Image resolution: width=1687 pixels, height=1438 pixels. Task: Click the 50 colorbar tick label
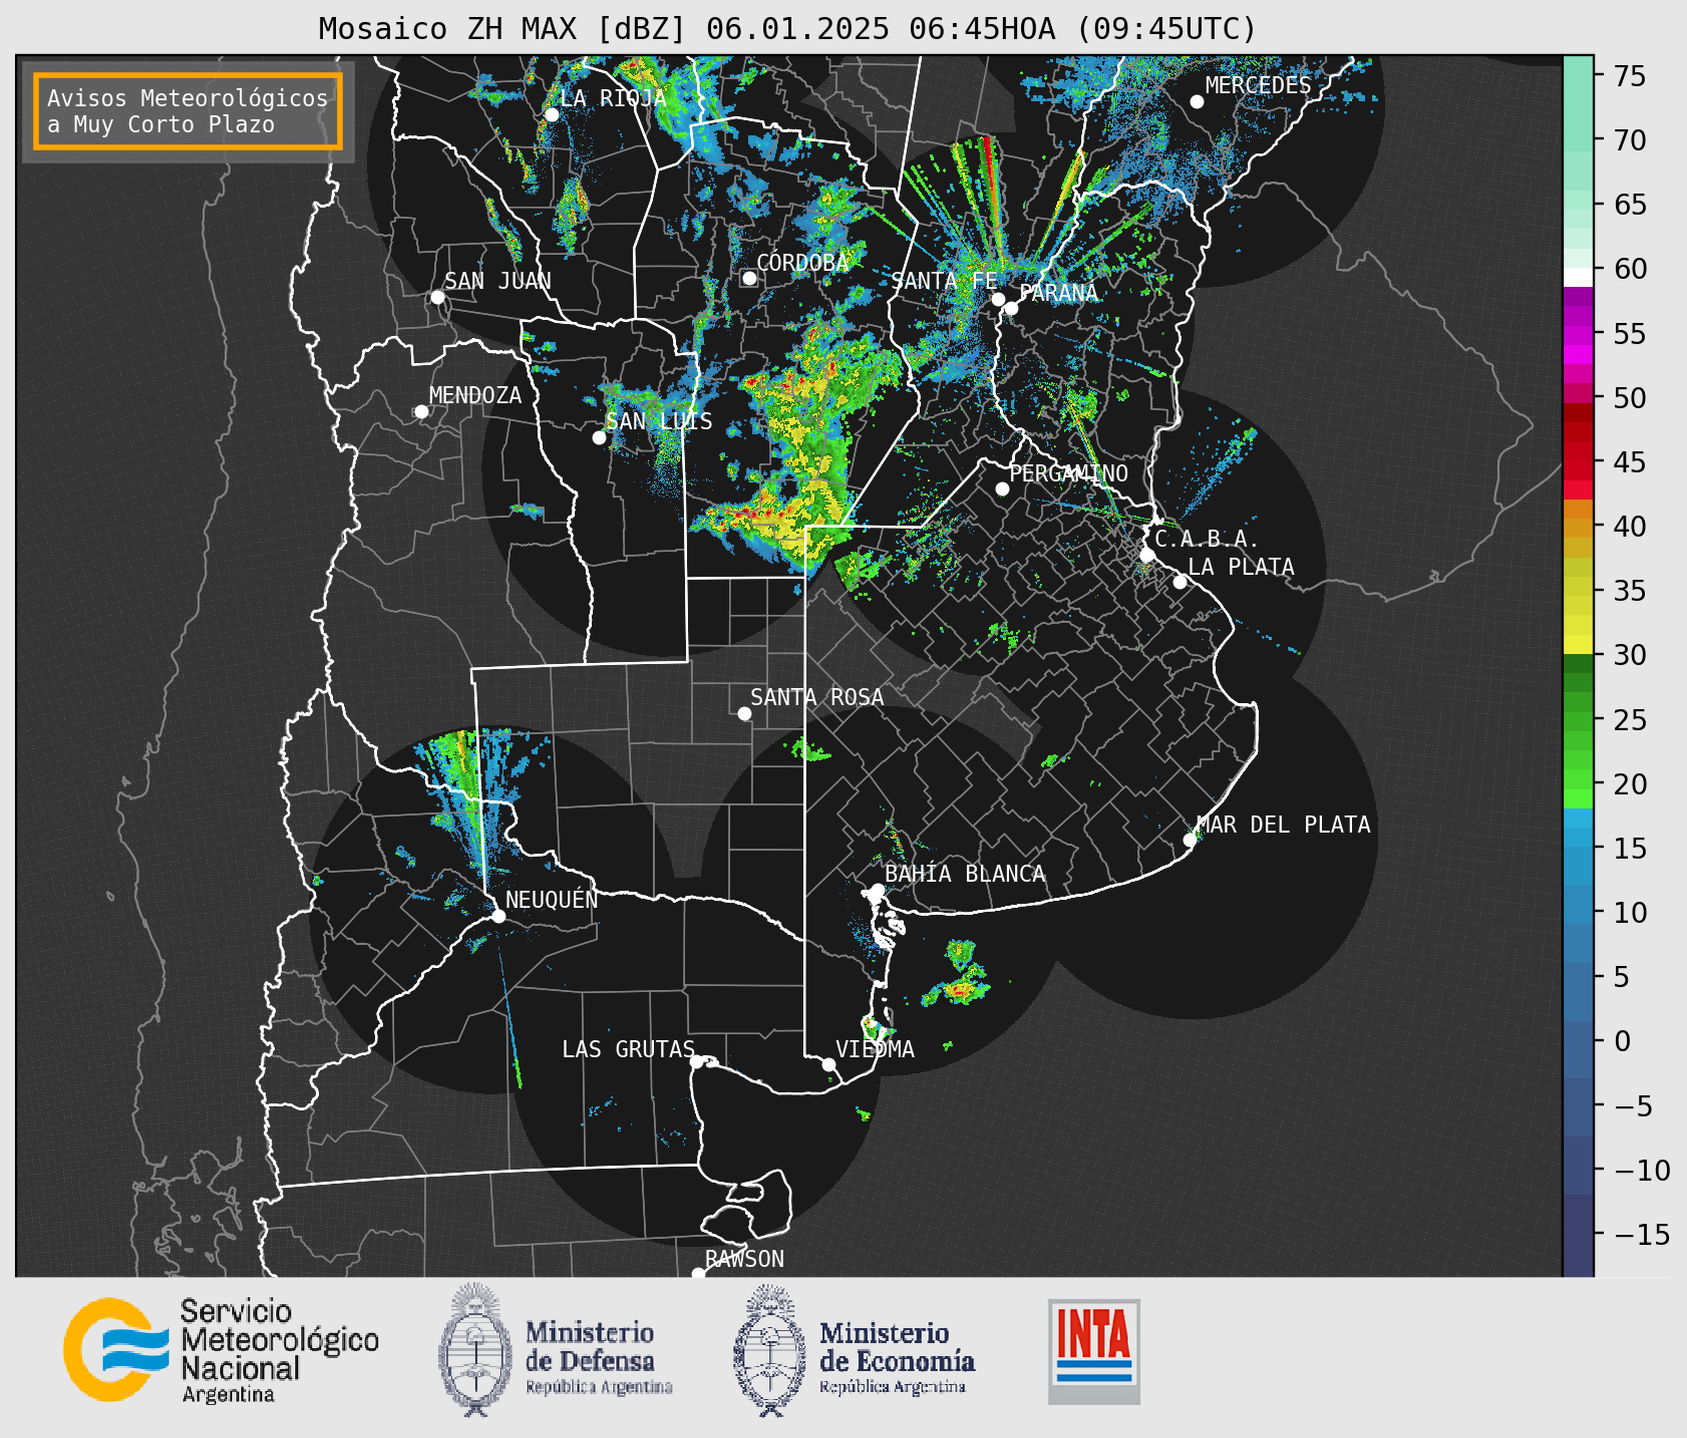(1628, 398)
